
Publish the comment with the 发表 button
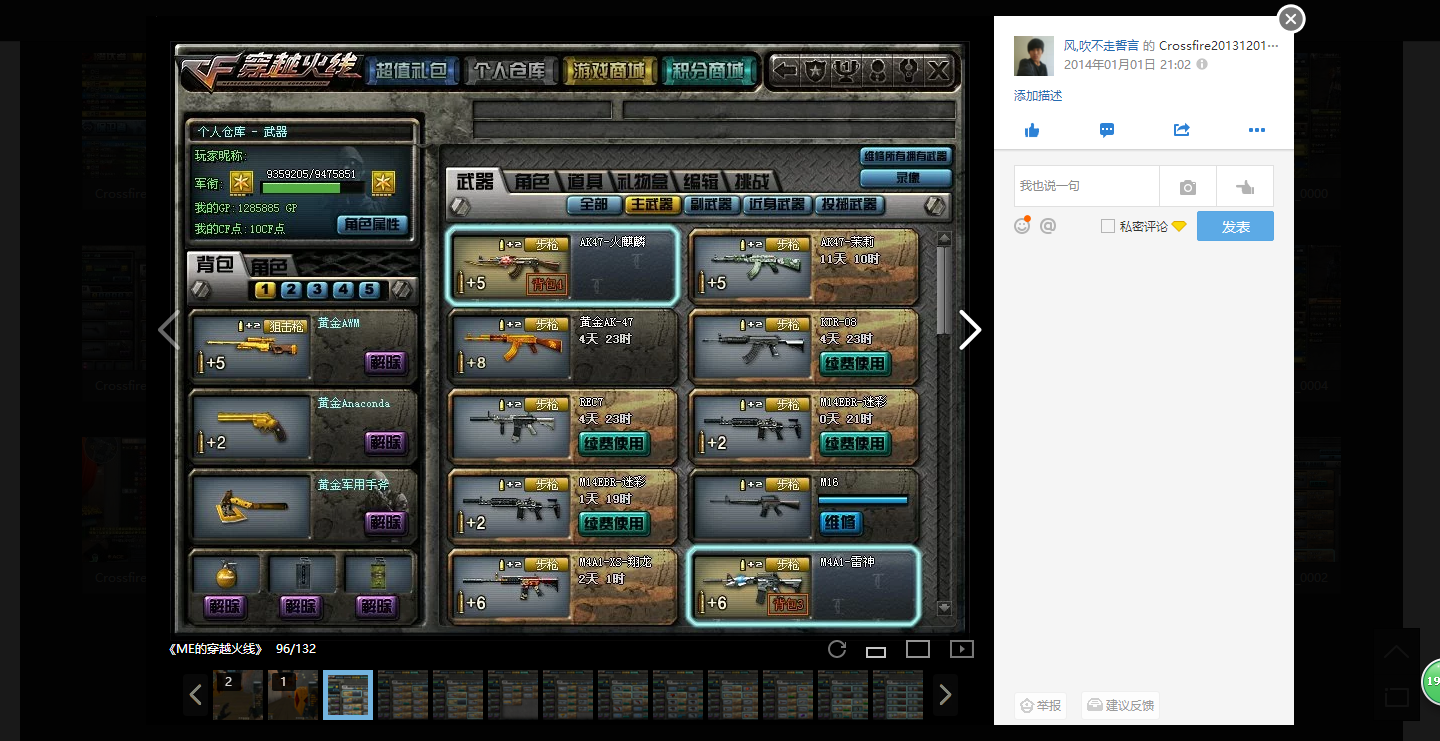pos(1235,226)
